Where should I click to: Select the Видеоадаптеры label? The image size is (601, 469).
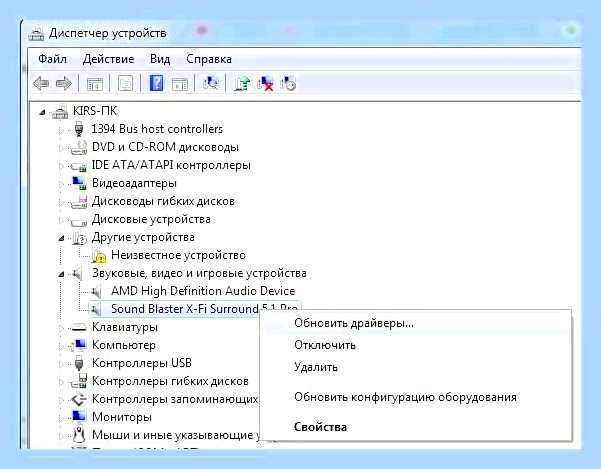(x=134, y=183)
